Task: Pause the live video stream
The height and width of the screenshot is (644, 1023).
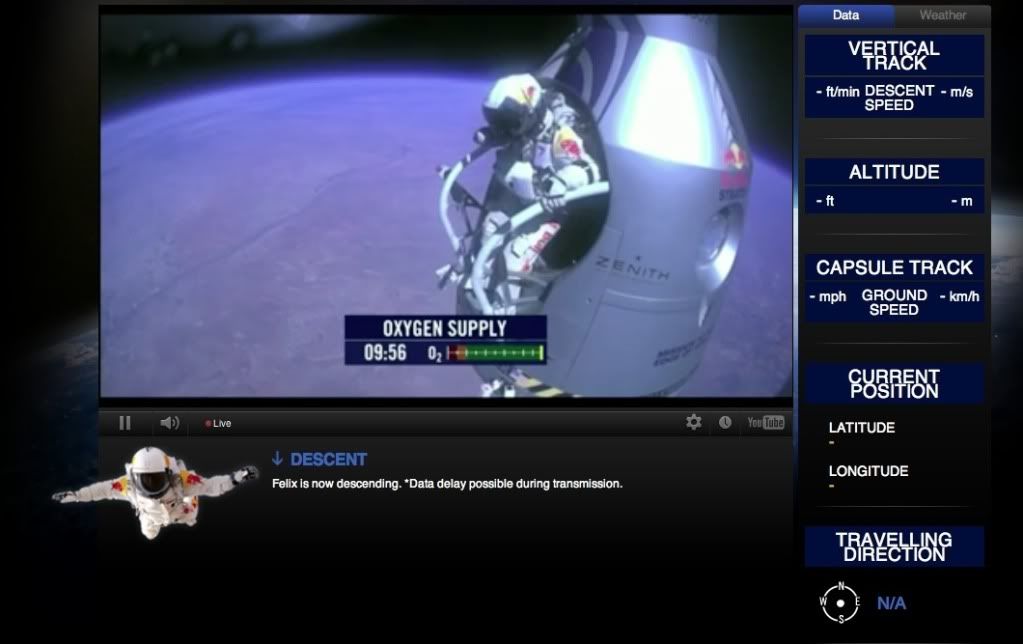Action: pyautogui.click(x=125, y=423)
